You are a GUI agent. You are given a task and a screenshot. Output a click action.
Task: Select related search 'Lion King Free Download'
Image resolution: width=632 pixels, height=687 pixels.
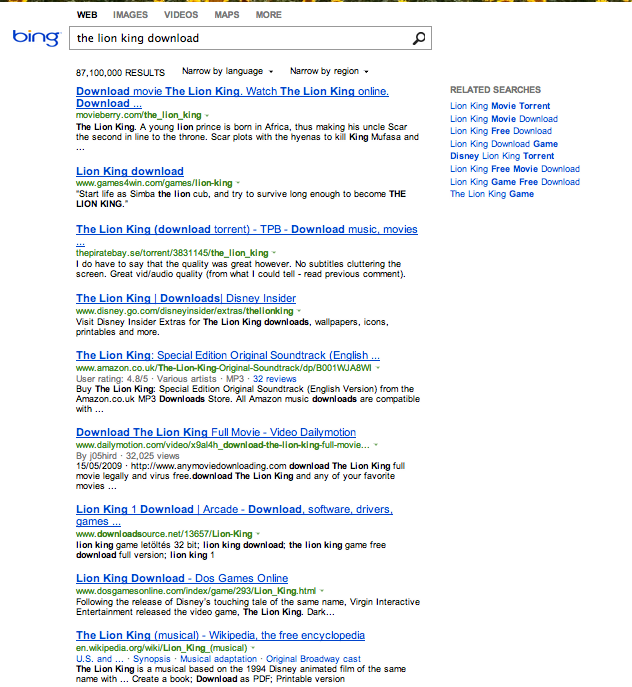pos(501,131)
